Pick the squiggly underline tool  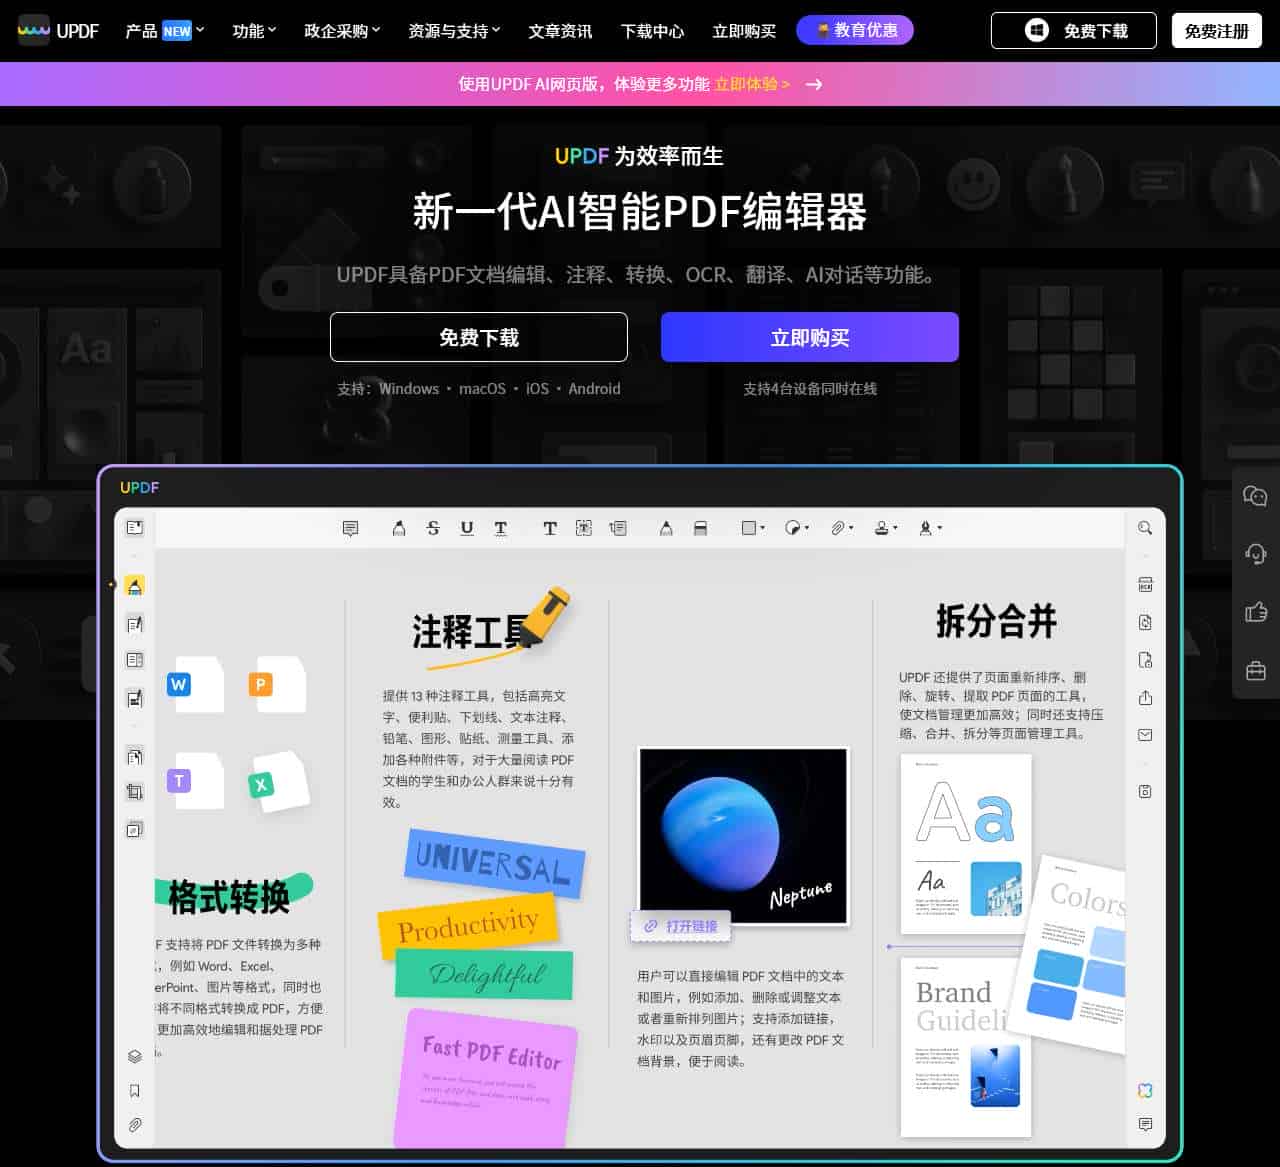pyautogui.click(x=501, y=528)
